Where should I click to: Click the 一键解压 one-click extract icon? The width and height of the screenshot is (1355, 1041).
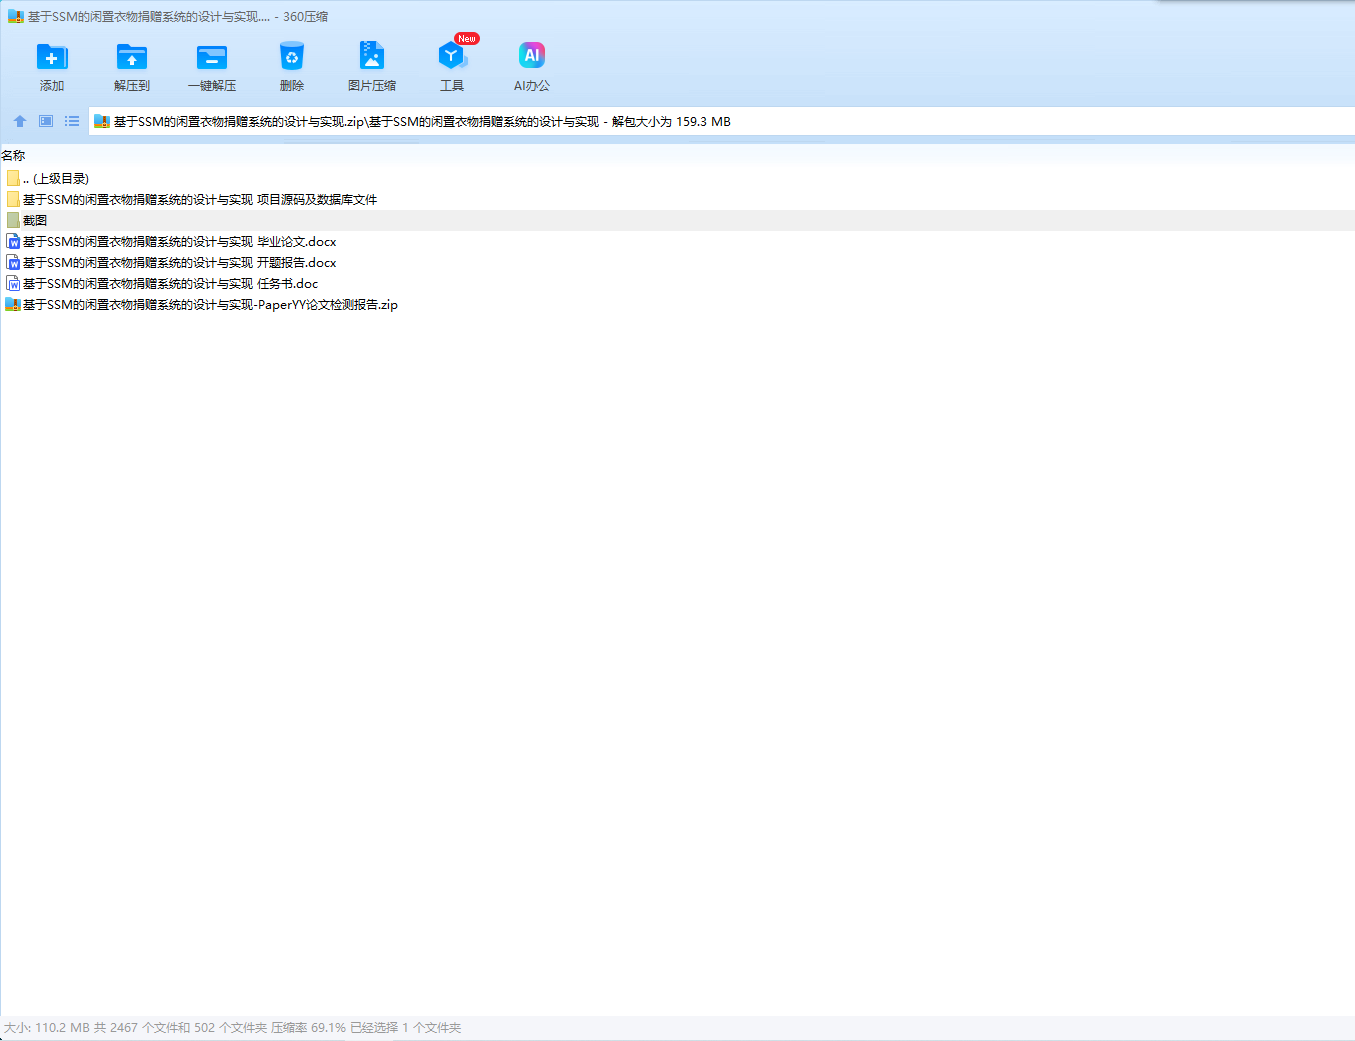212,57
